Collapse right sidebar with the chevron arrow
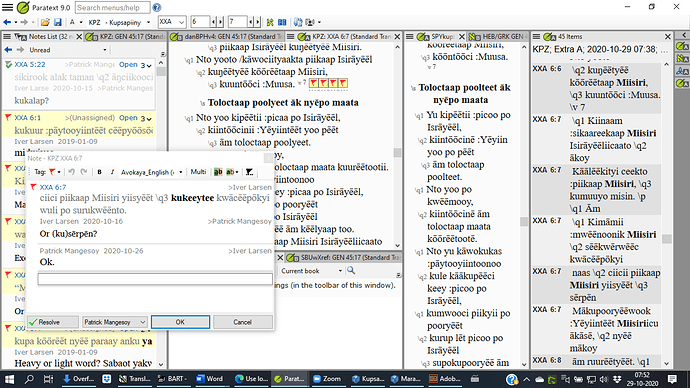Viewport: 690px width, 388px height. [684, 35]
